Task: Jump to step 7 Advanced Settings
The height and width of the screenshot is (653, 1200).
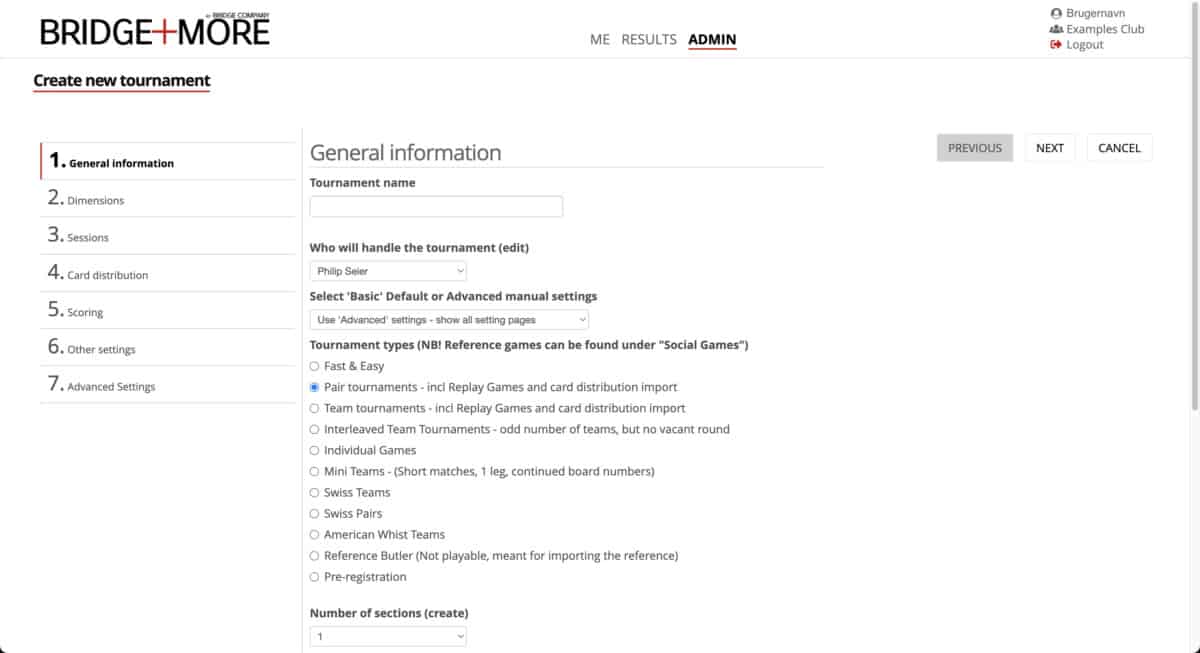Action: (x=110, y=386)
